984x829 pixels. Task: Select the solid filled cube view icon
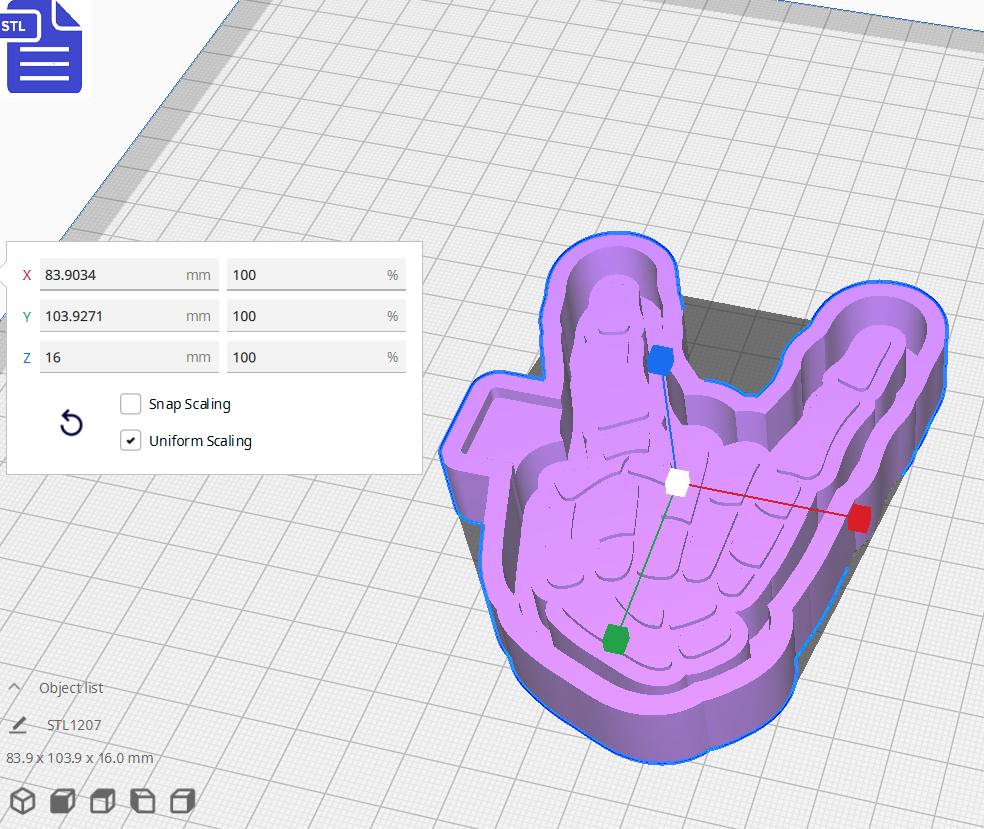point(62,801)
